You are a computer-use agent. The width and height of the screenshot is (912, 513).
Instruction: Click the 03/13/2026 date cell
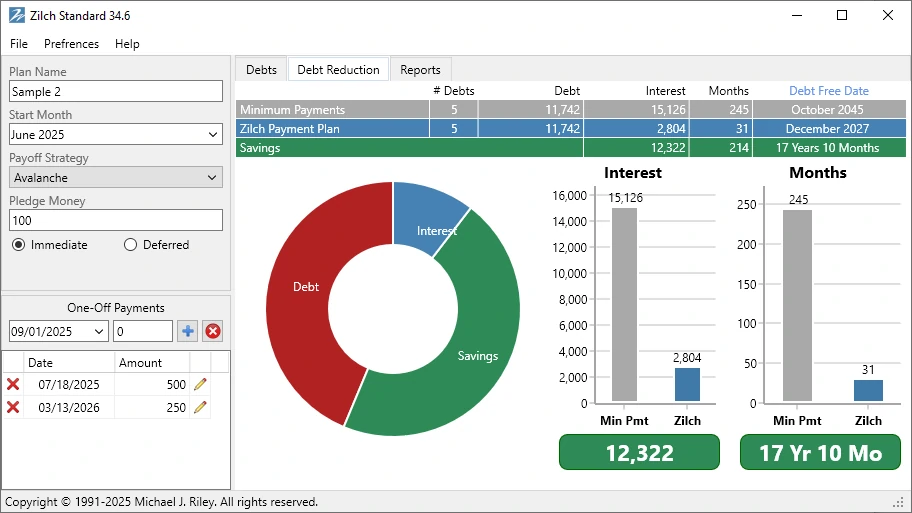69,407
